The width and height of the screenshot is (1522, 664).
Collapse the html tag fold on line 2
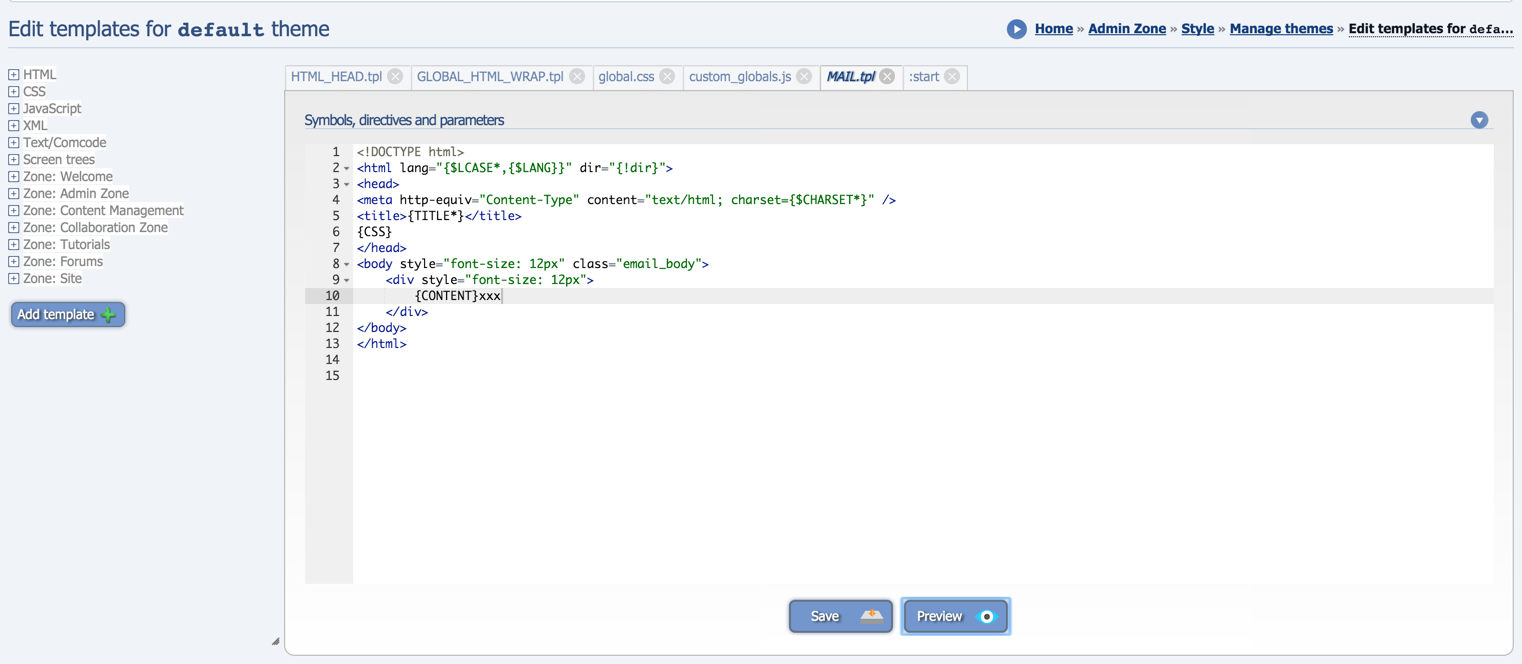[347, 169]
